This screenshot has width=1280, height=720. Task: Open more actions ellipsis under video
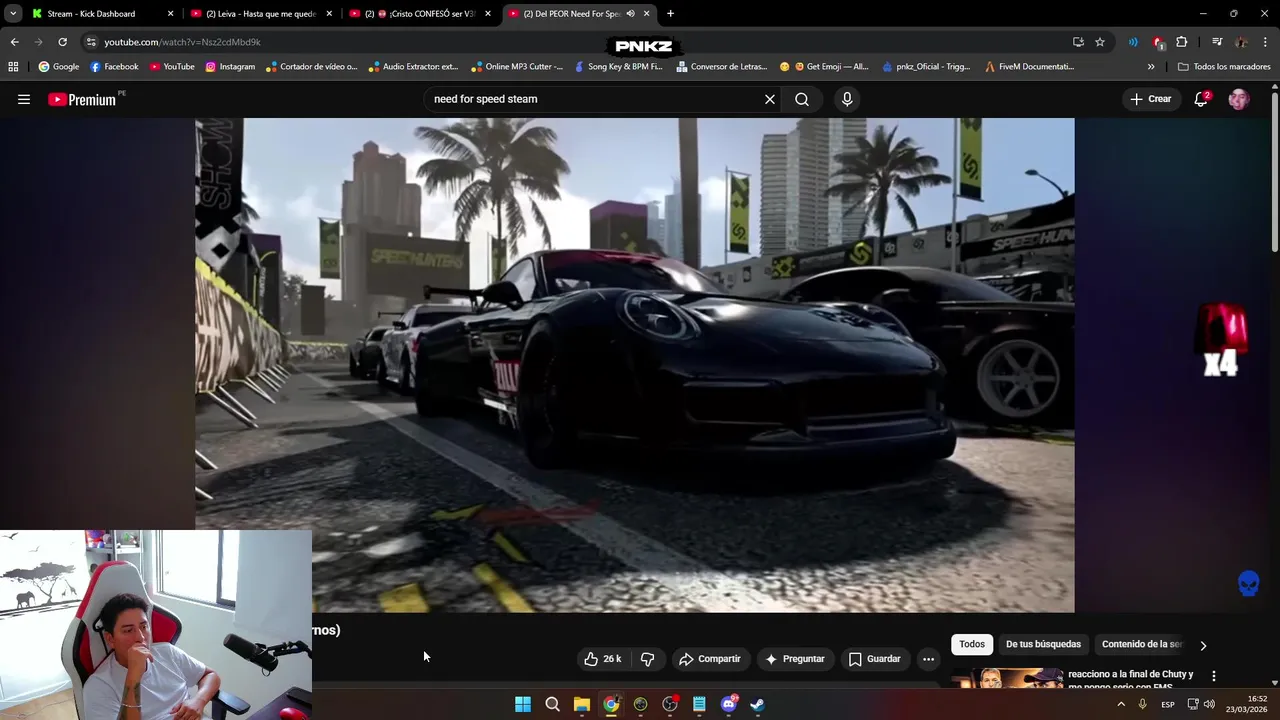pos(928,659)
